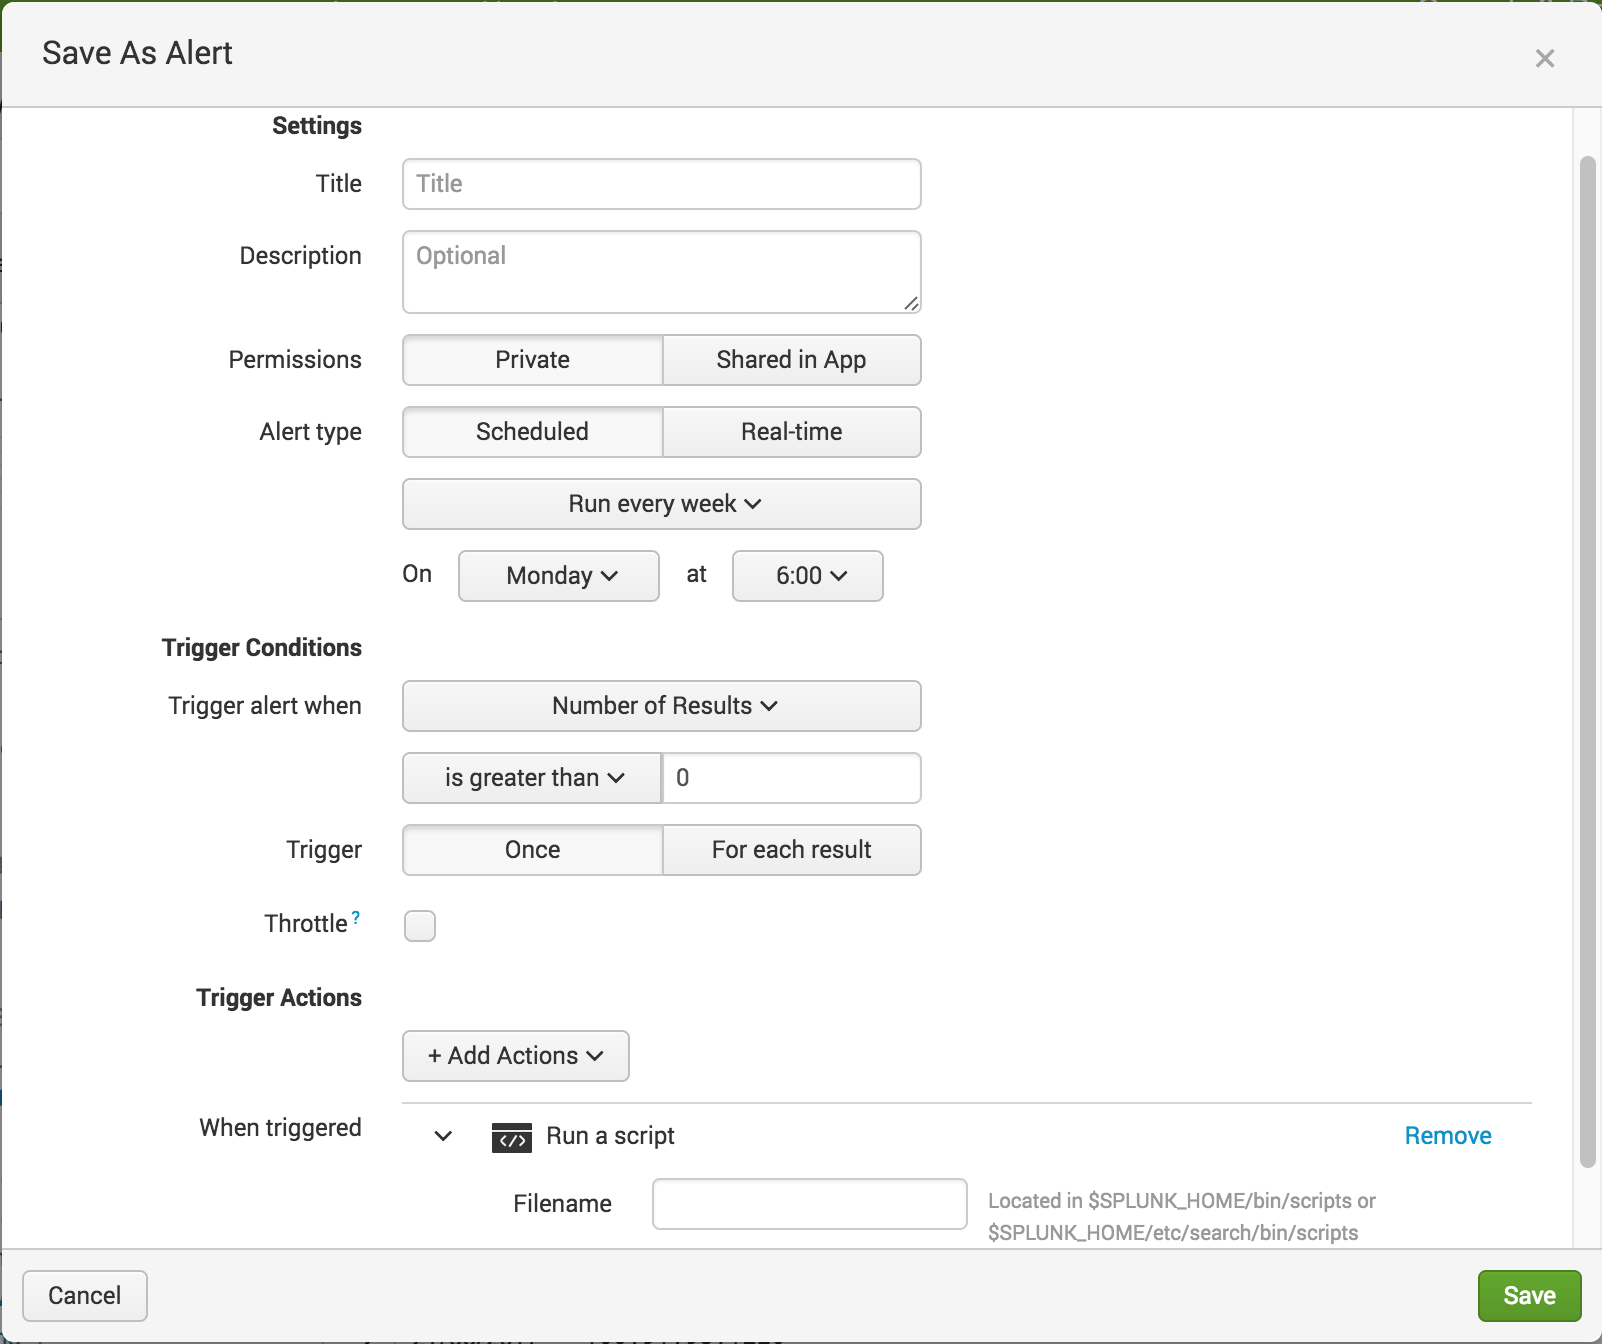The image size is (1602, 1344).
Task: Save the alert
Action: tap(1529, 1295)
